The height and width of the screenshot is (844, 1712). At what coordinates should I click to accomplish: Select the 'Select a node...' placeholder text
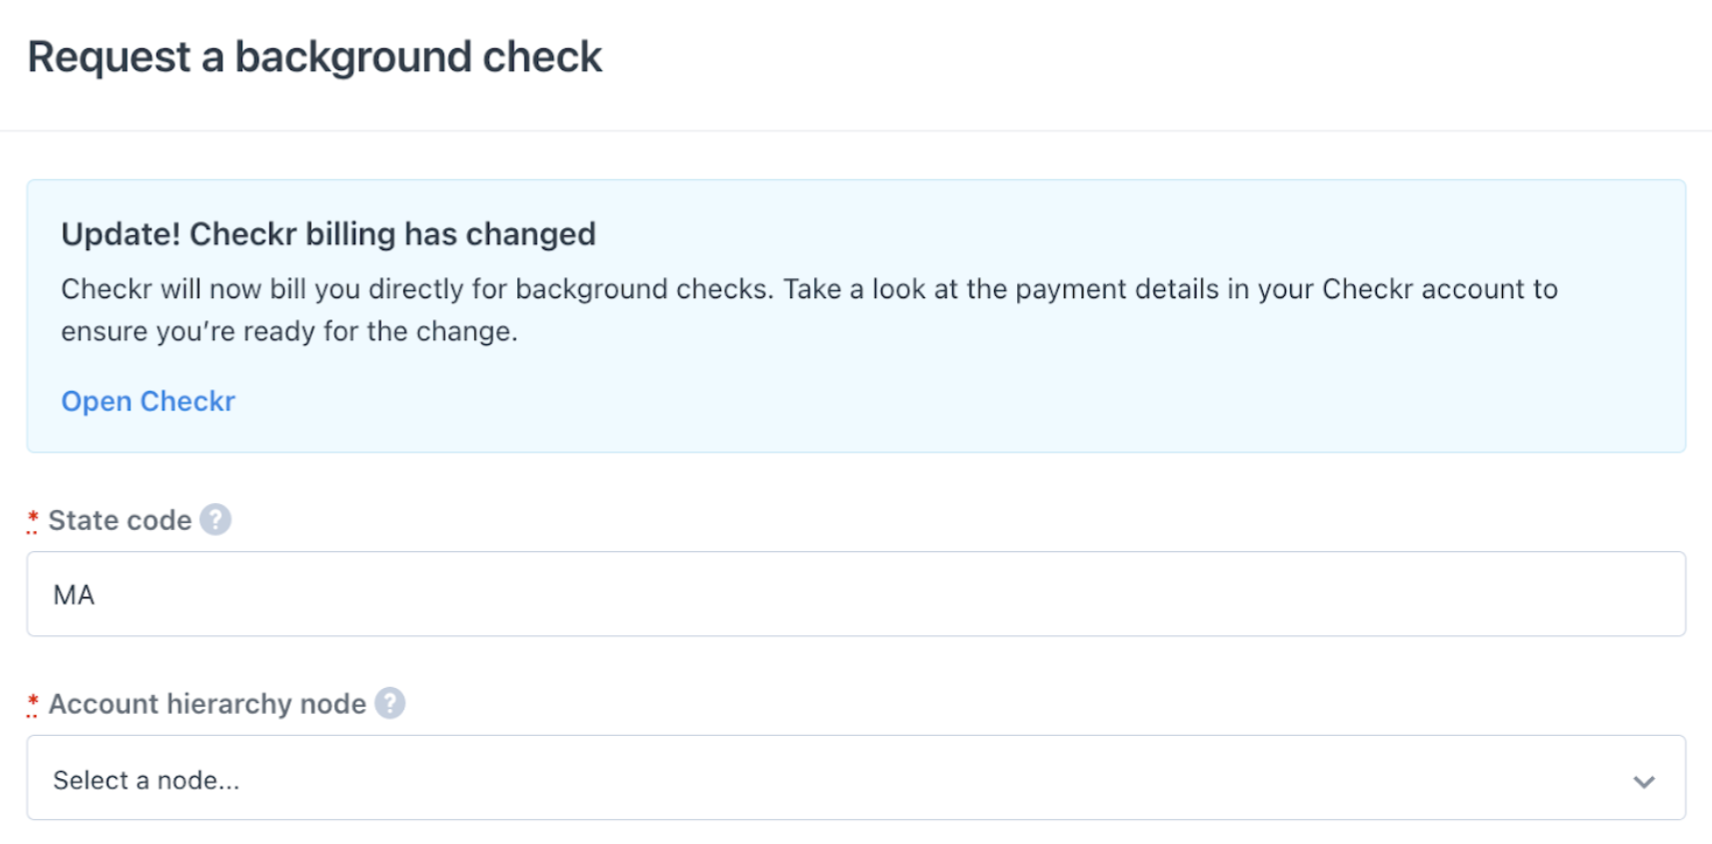coord(146,780)
